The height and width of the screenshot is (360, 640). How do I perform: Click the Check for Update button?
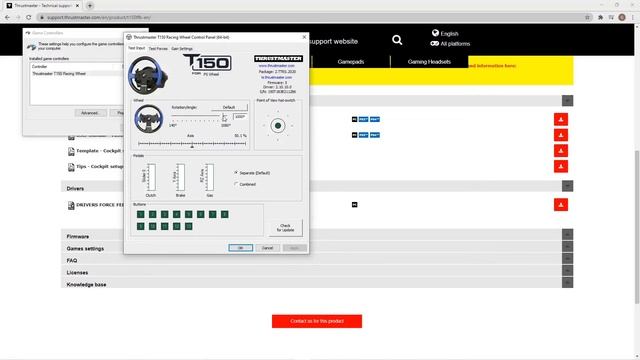click(285, 228)
